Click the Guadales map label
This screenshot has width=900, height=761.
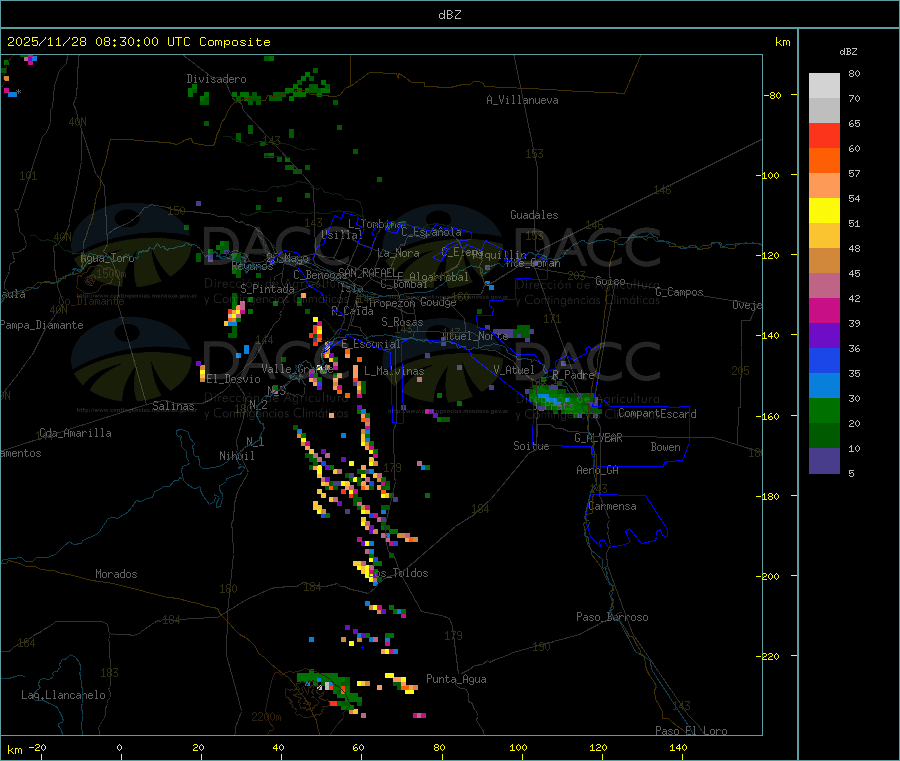[534, 215]
